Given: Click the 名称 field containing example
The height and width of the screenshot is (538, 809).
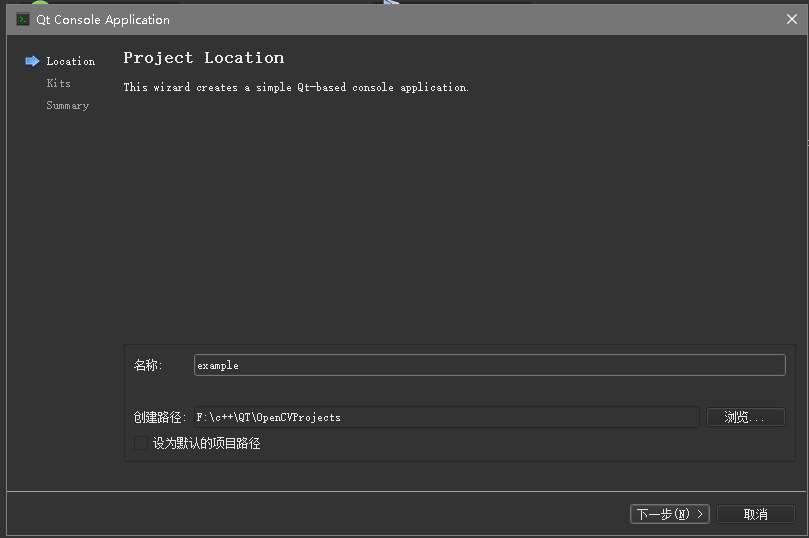Looking at the screenshot, I should click(490, 365).
